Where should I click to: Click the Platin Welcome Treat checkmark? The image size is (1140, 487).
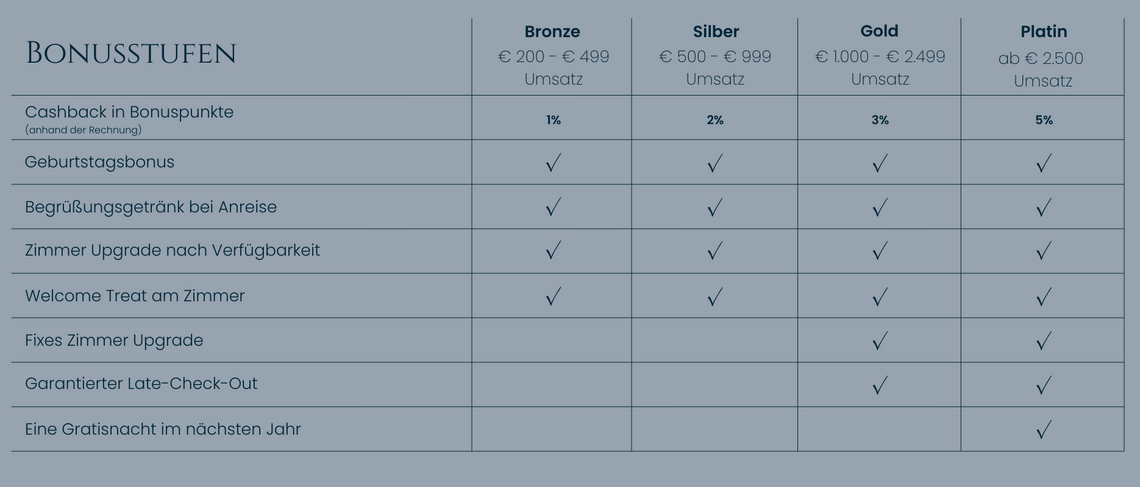(x=1043, y=296)
